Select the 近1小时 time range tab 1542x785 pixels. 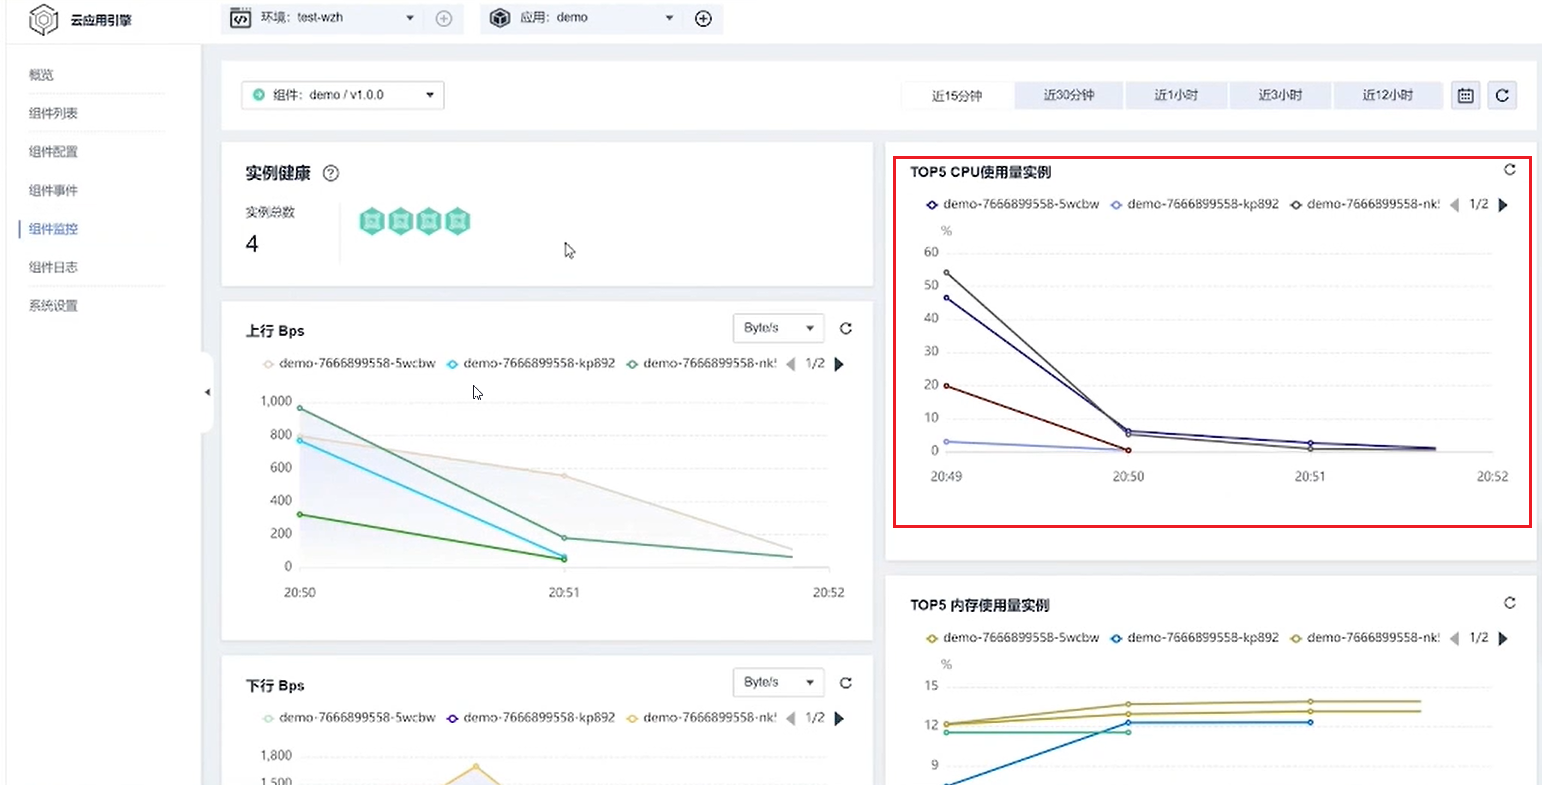(x=1176, y=95)
